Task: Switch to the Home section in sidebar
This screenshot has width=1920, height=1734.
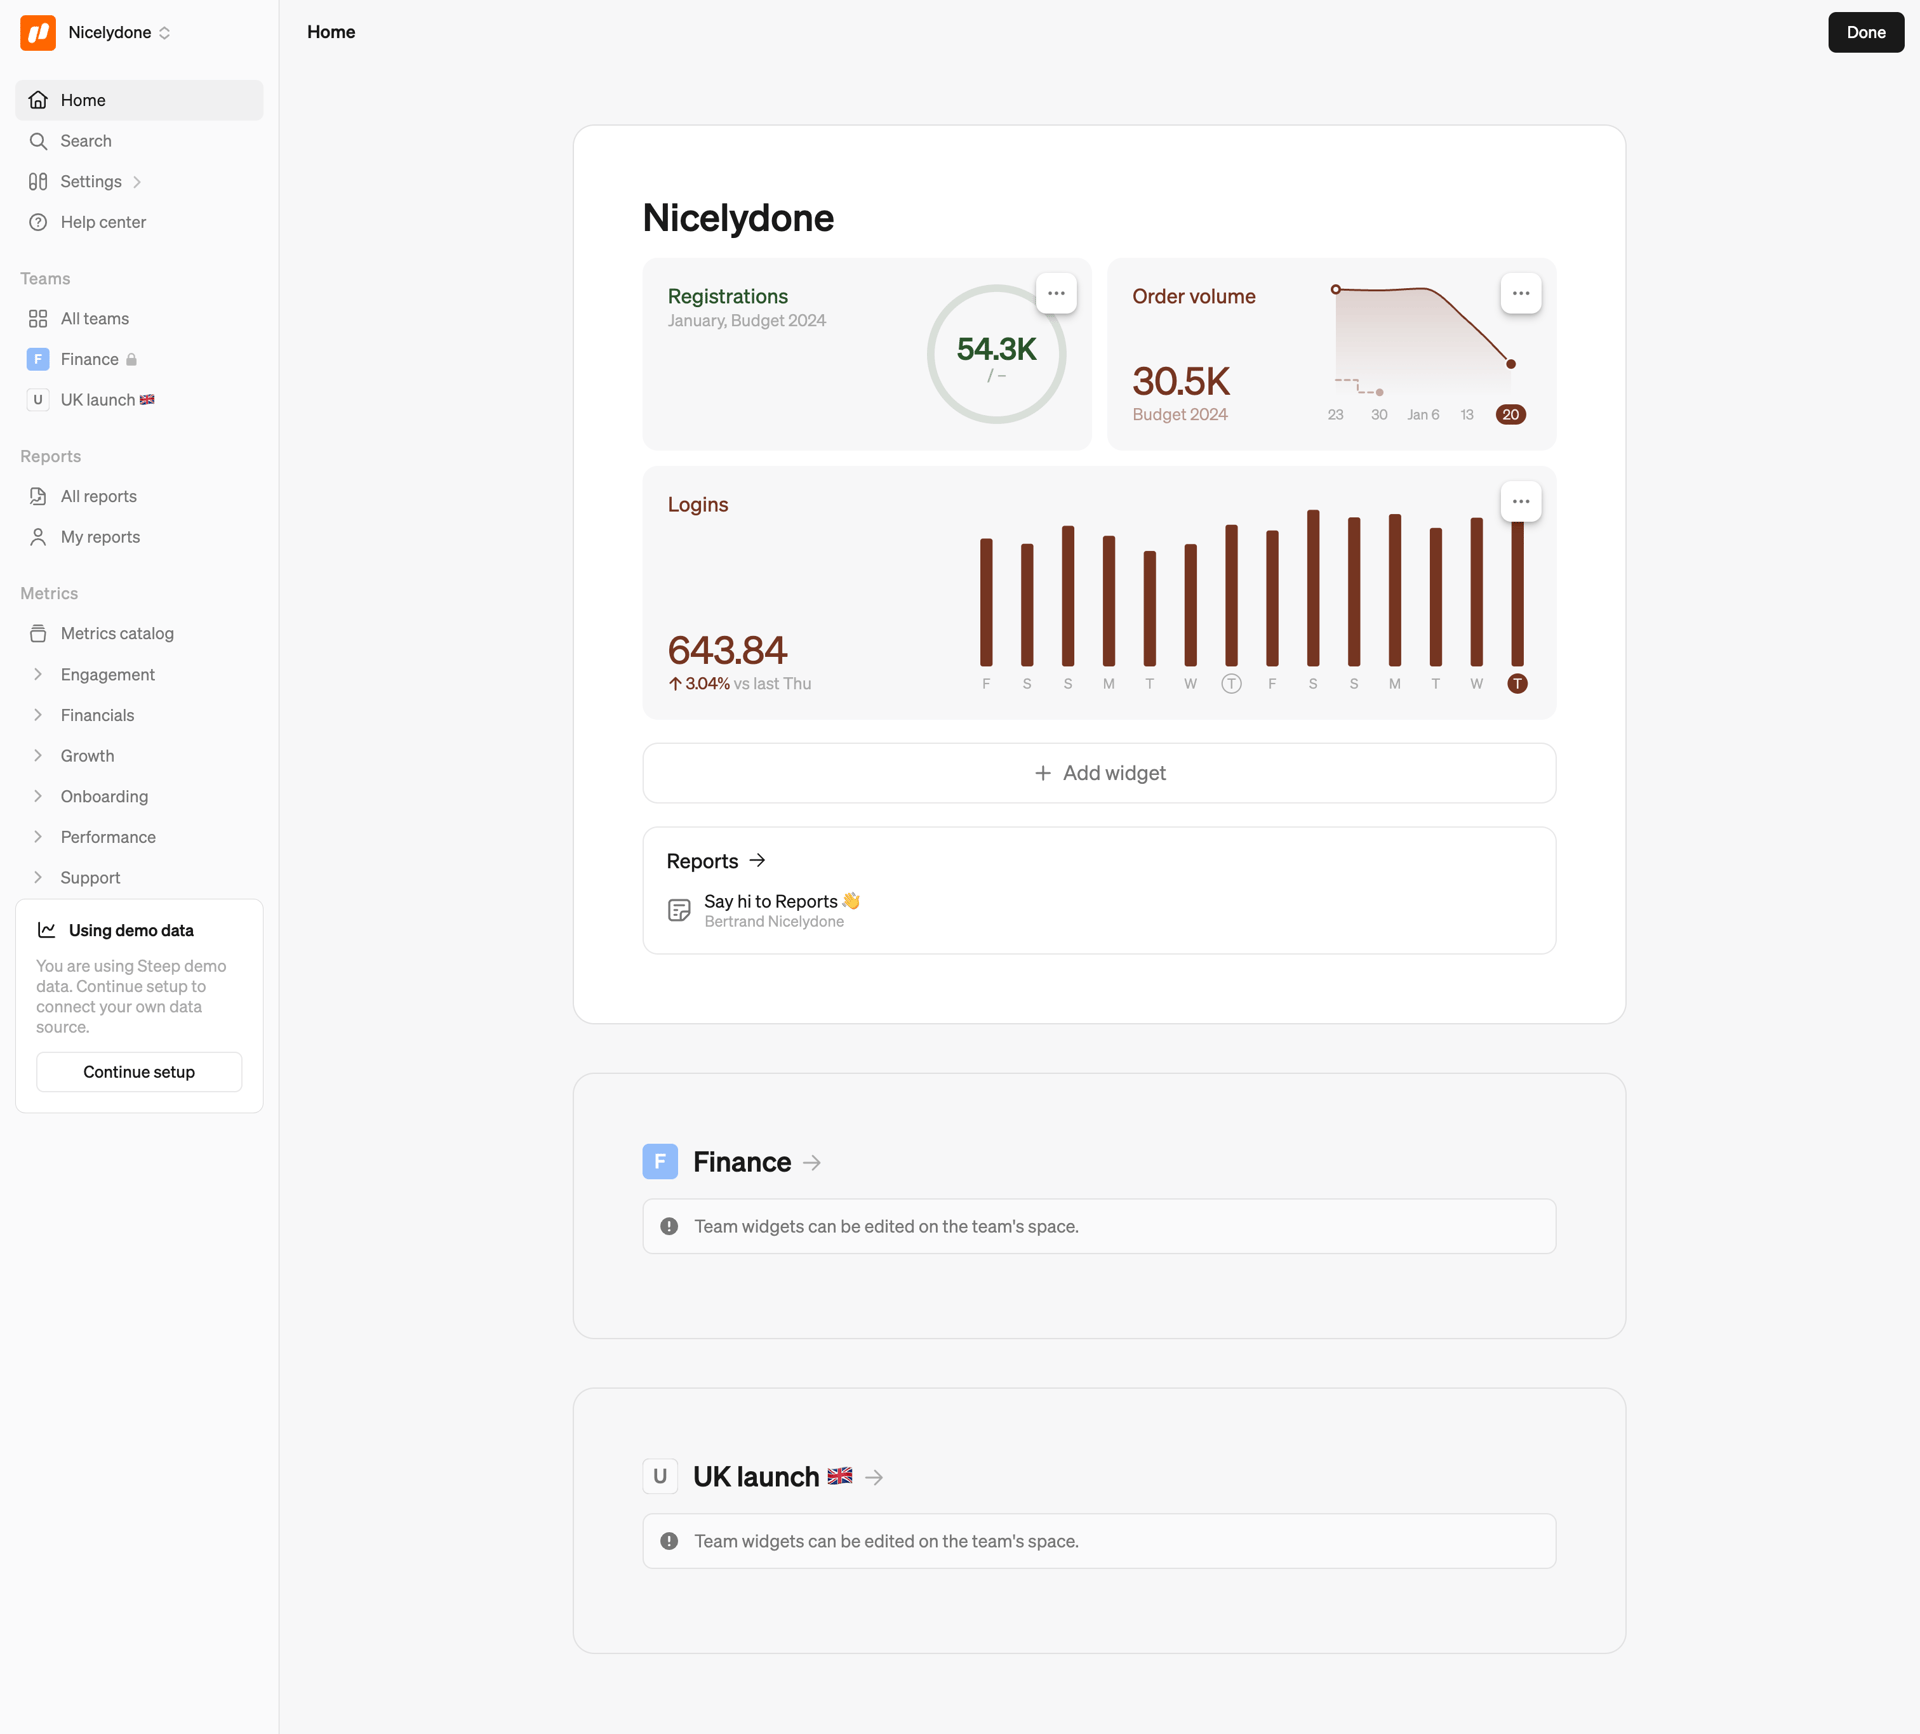Action: [84, 99]
